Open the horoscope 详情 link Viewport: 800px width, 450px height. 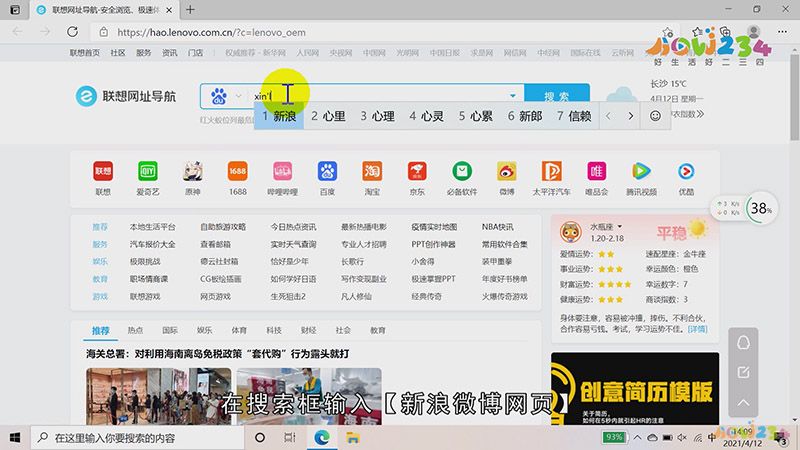697,329
